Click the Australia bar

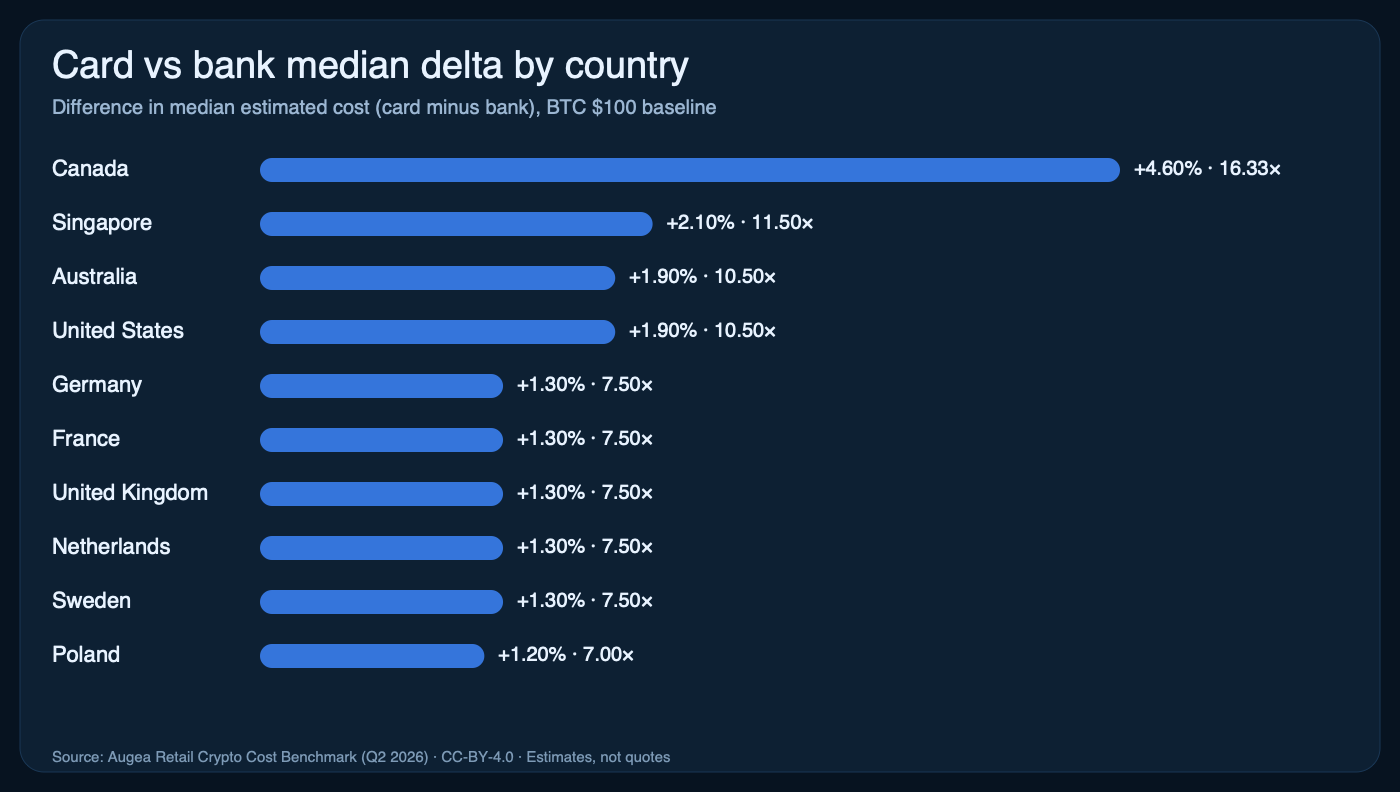pos(437,278)
